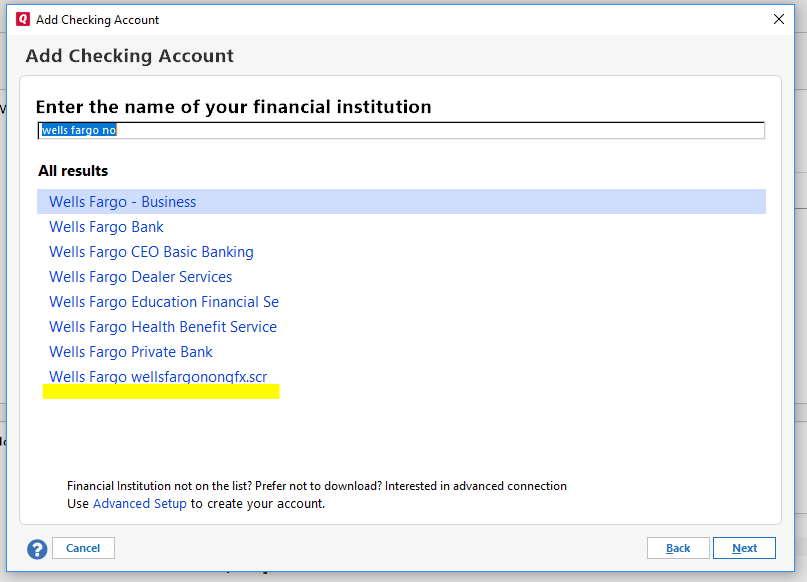This screenshot has height=582, width=807.
Task: Select Wells Fargo Private Bank
Action: 130,352
